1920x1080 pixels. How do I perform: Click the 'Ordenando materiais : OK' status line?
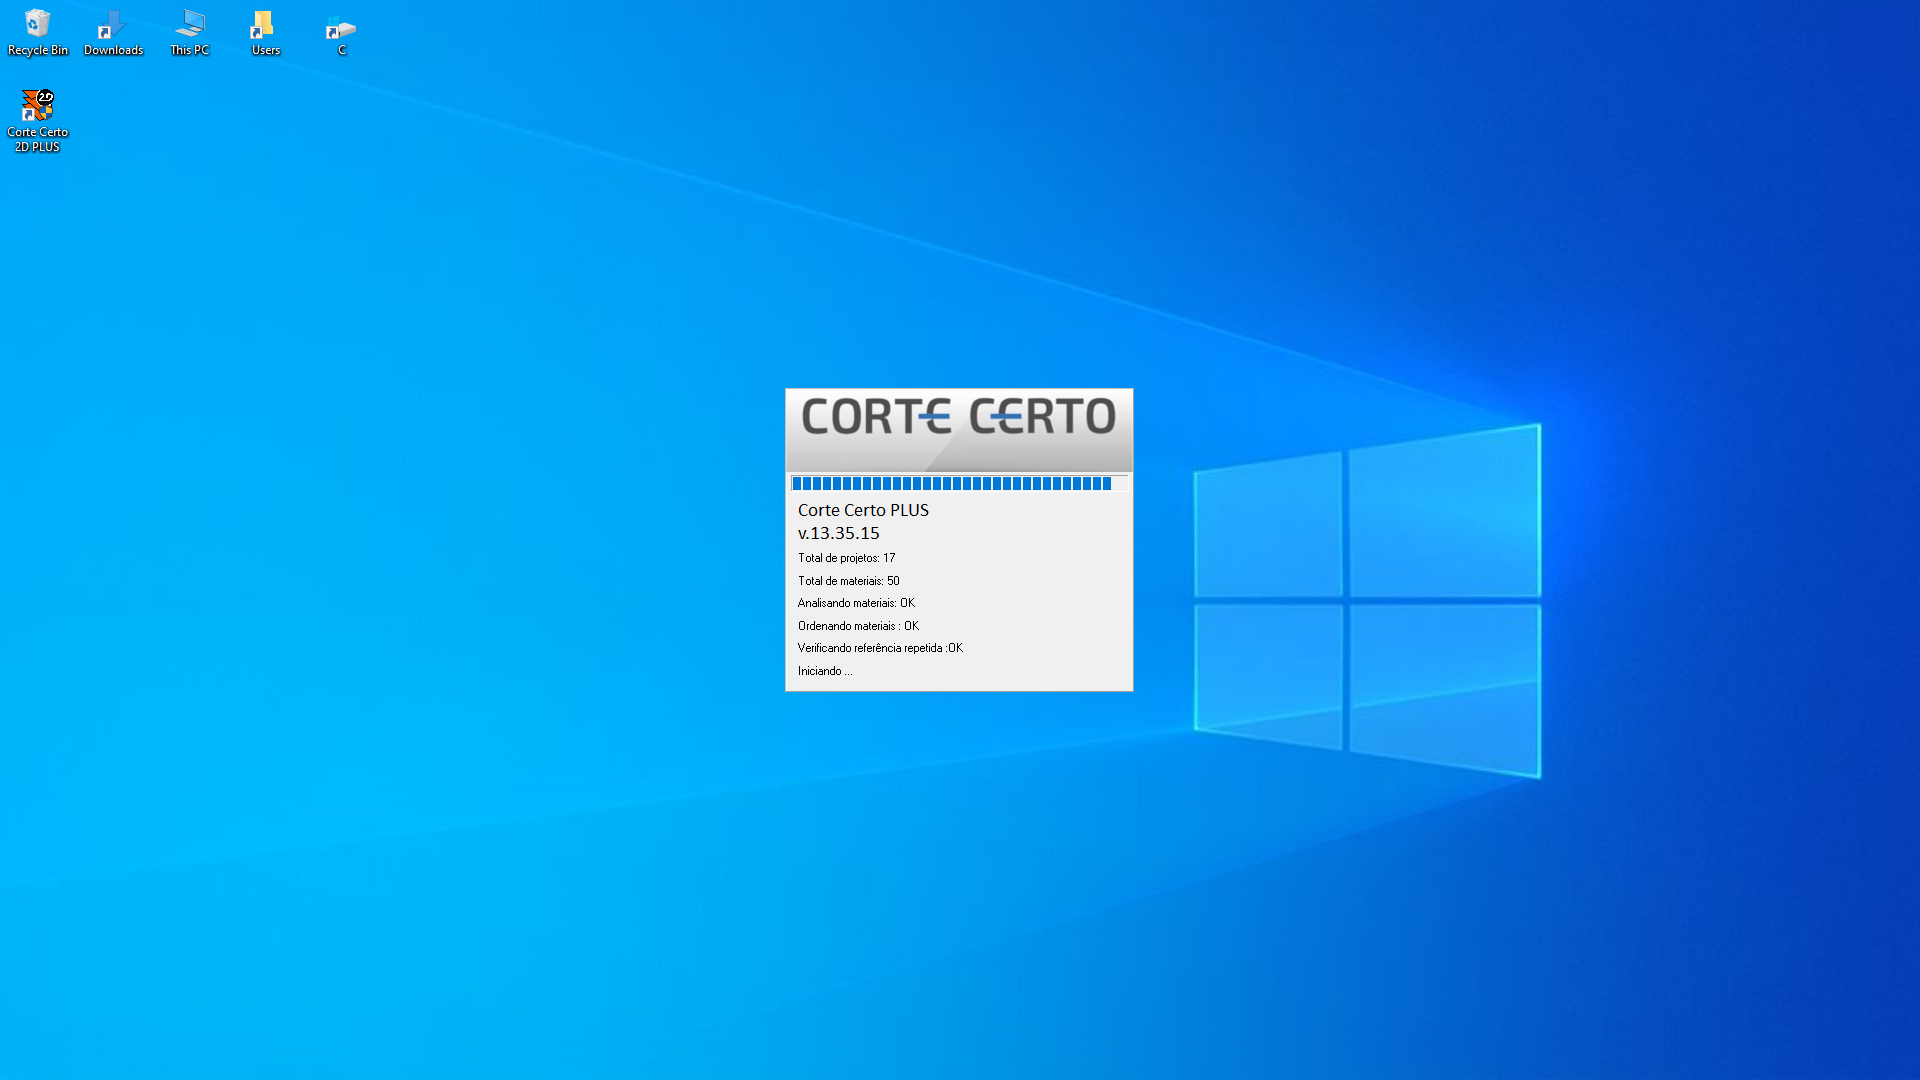pos(858,626)
